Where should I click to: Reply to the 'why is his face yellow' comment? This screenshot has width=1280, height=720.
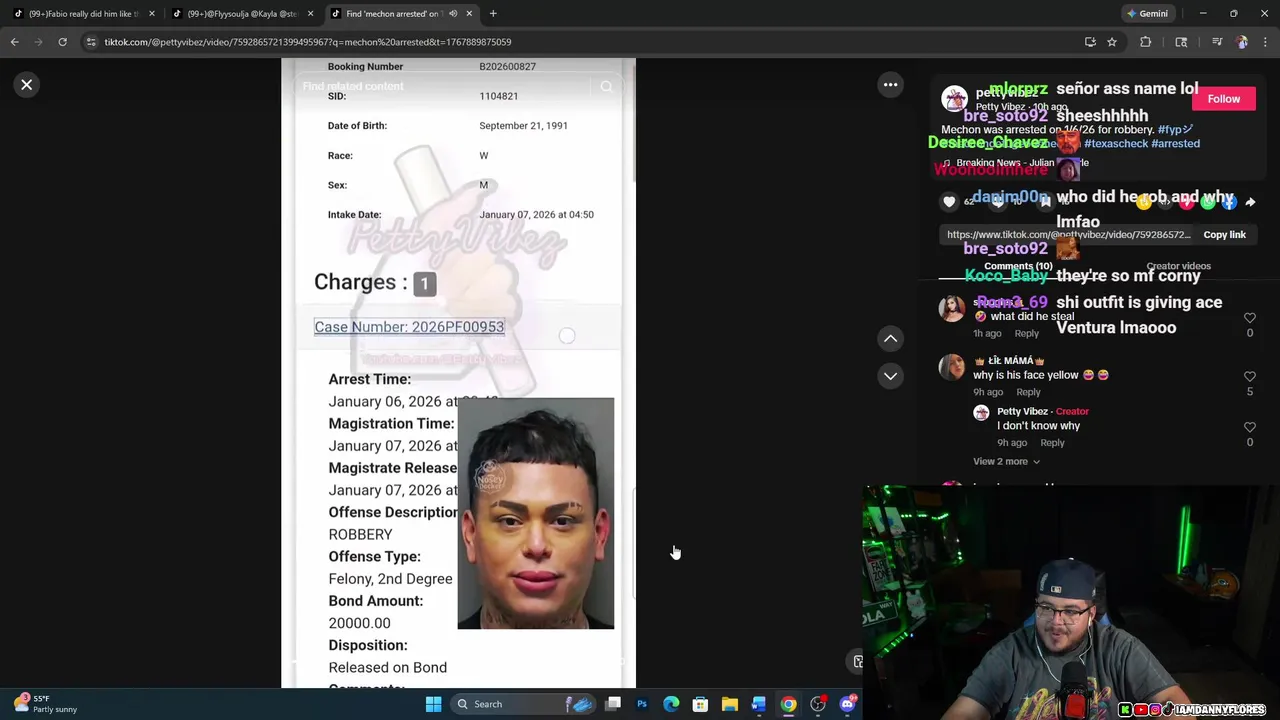pyautogui.click(x=1028, y=392)
